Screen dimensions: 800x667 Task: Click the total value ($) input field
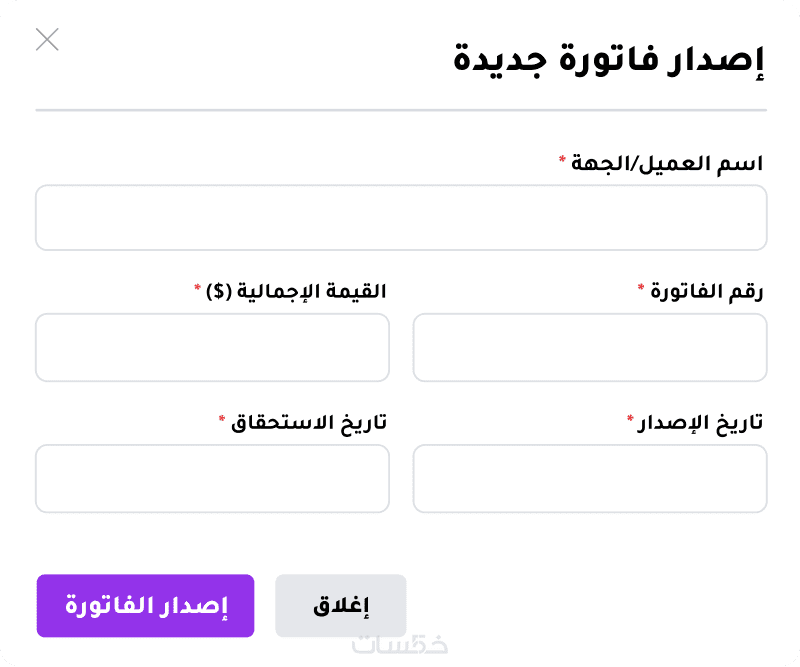[212, 348]
